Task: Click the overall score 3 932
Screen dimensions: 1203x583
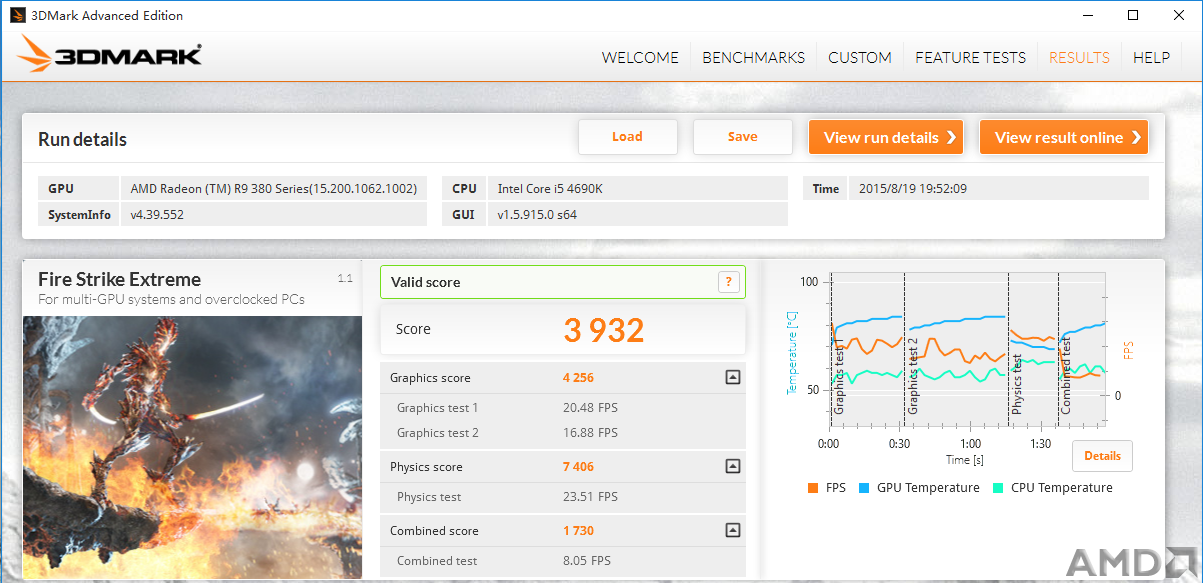Action: point(604,330)
